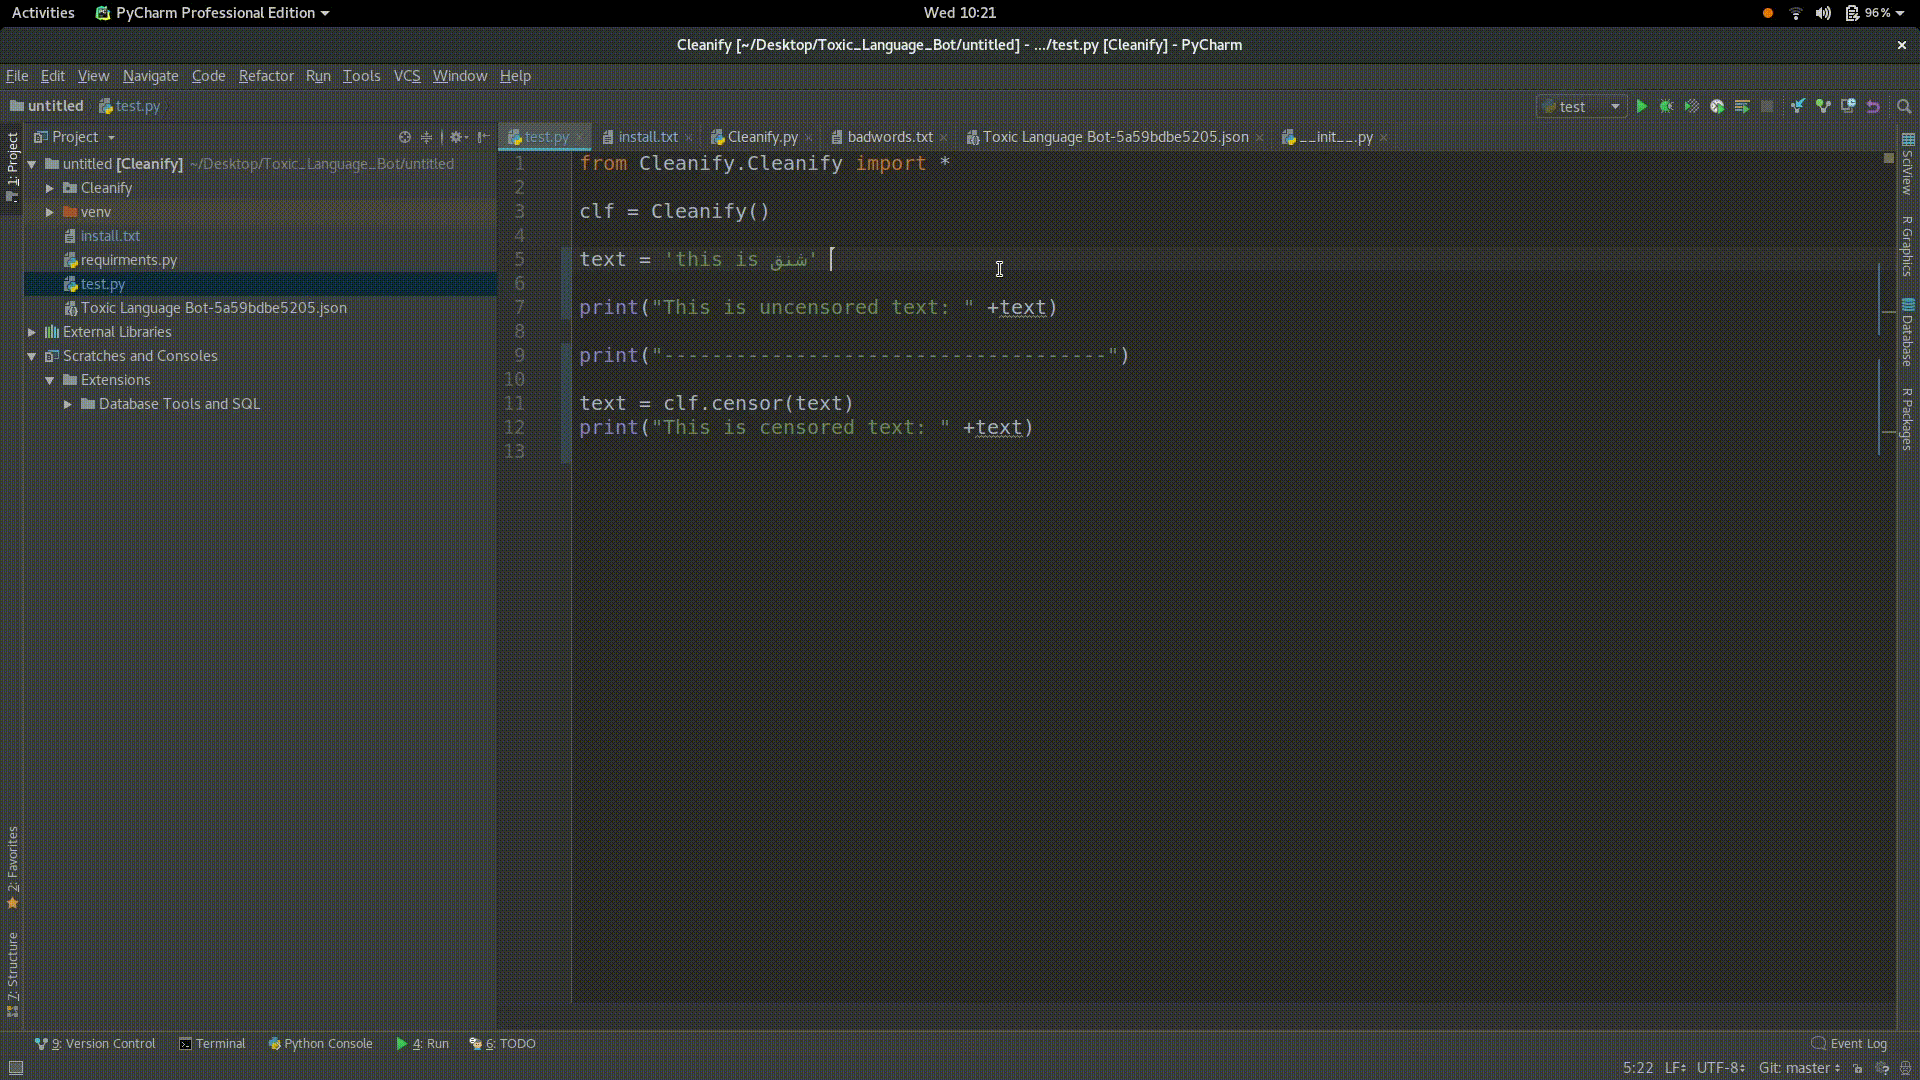
Task: Collapse the Scratches and Consoles node
Action: [32, 356]
